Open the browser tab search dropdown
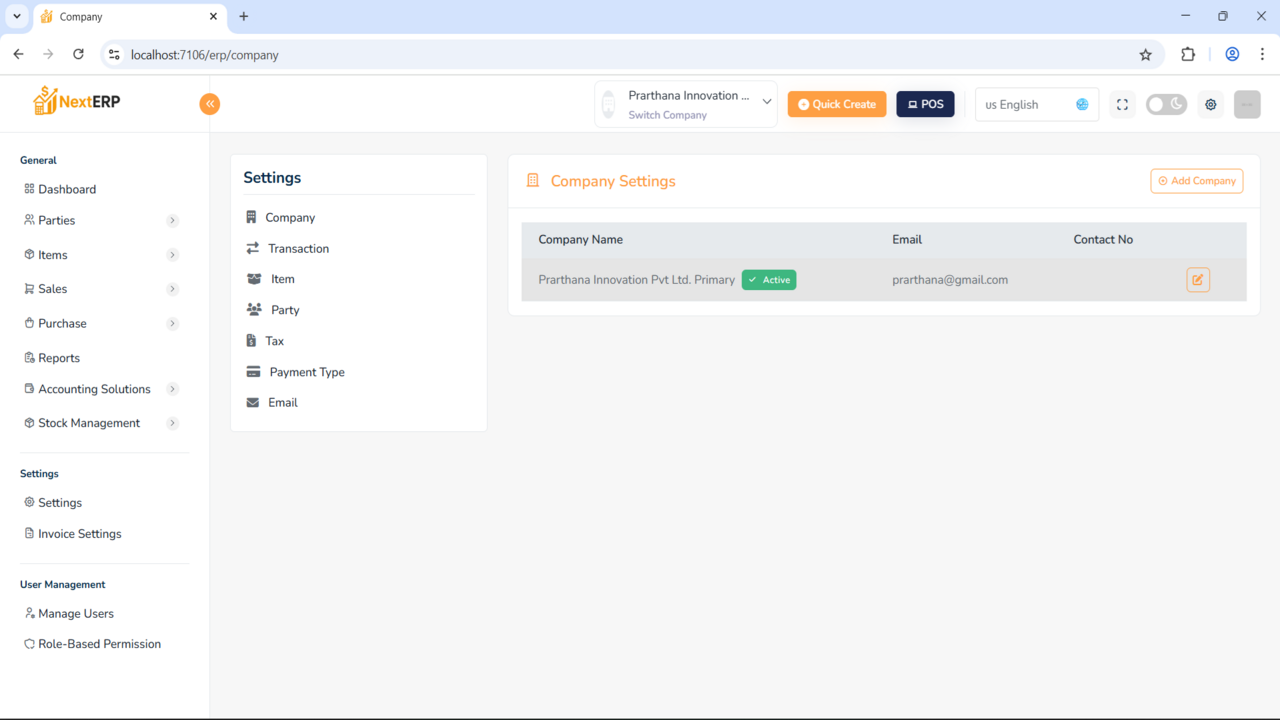Image resolution: width=1280 pixels, height=720 pixels. coord(17,16)
